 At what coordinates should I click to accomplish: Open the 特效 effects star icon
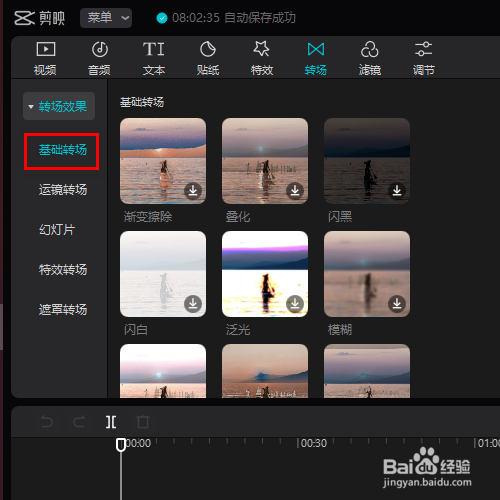[x=261, y=49]
